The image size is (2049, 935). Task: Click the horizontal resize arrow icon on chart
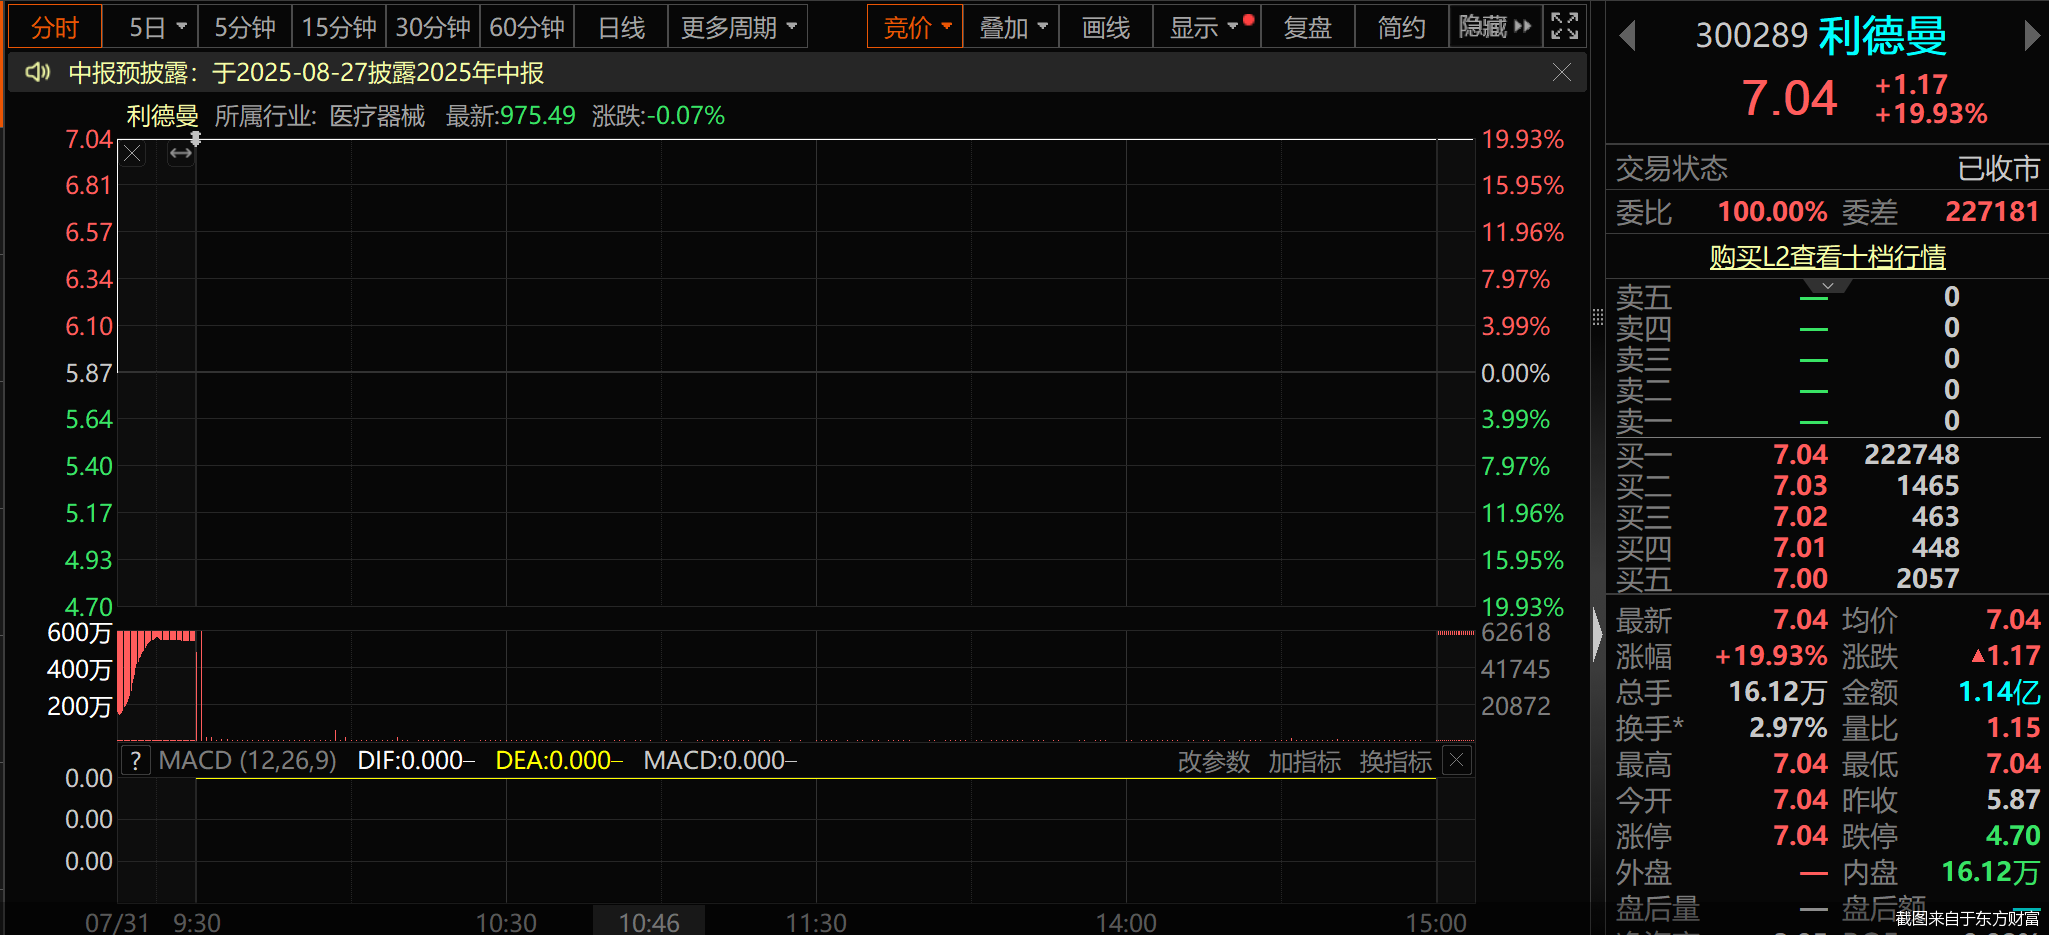click(x=181, y=154)
